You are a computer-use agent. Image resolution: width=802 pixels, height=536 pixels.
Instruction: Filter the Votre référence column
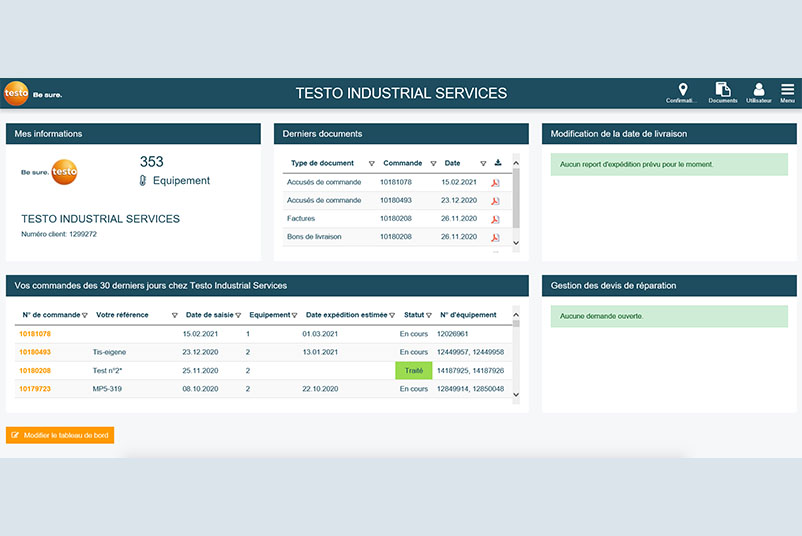[174, 316]
